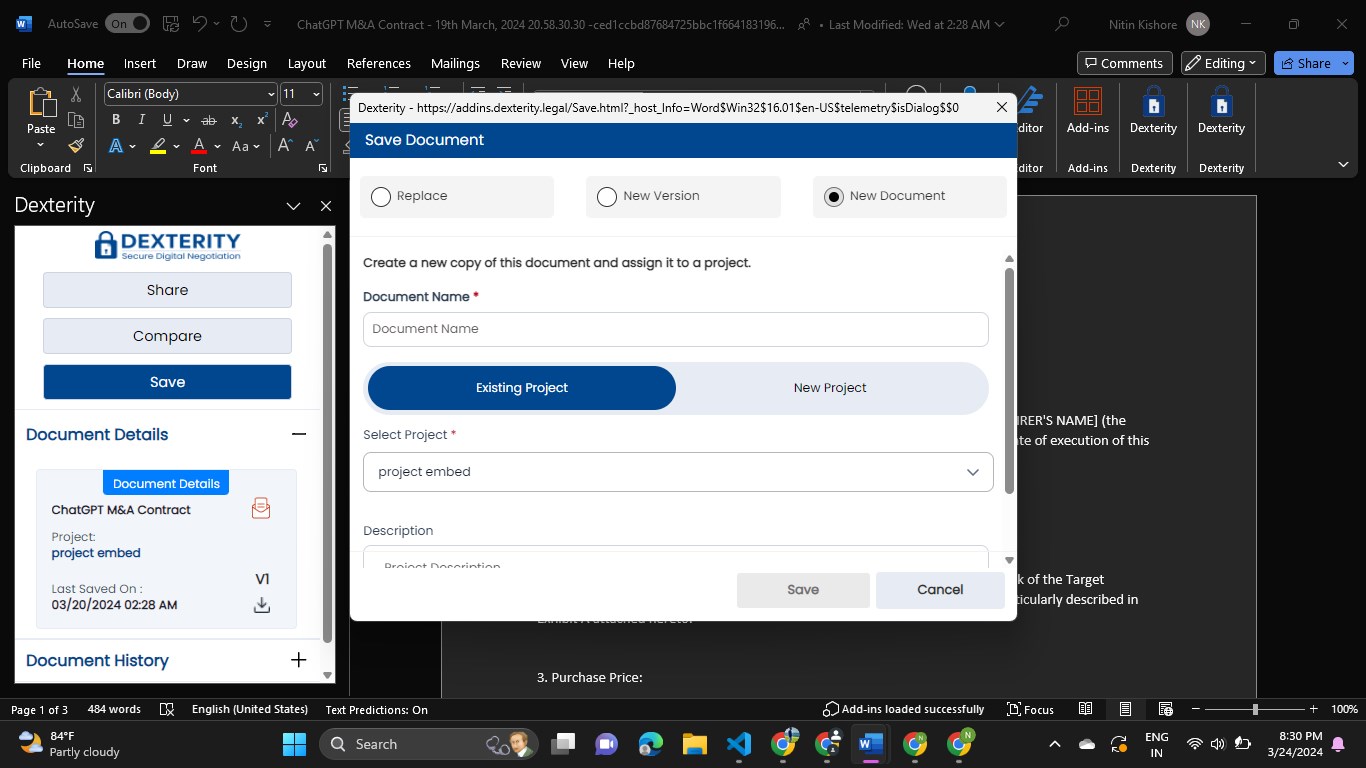Select the New Document radio option
The height and width of the screenshot is (768, 1366).
834,197
